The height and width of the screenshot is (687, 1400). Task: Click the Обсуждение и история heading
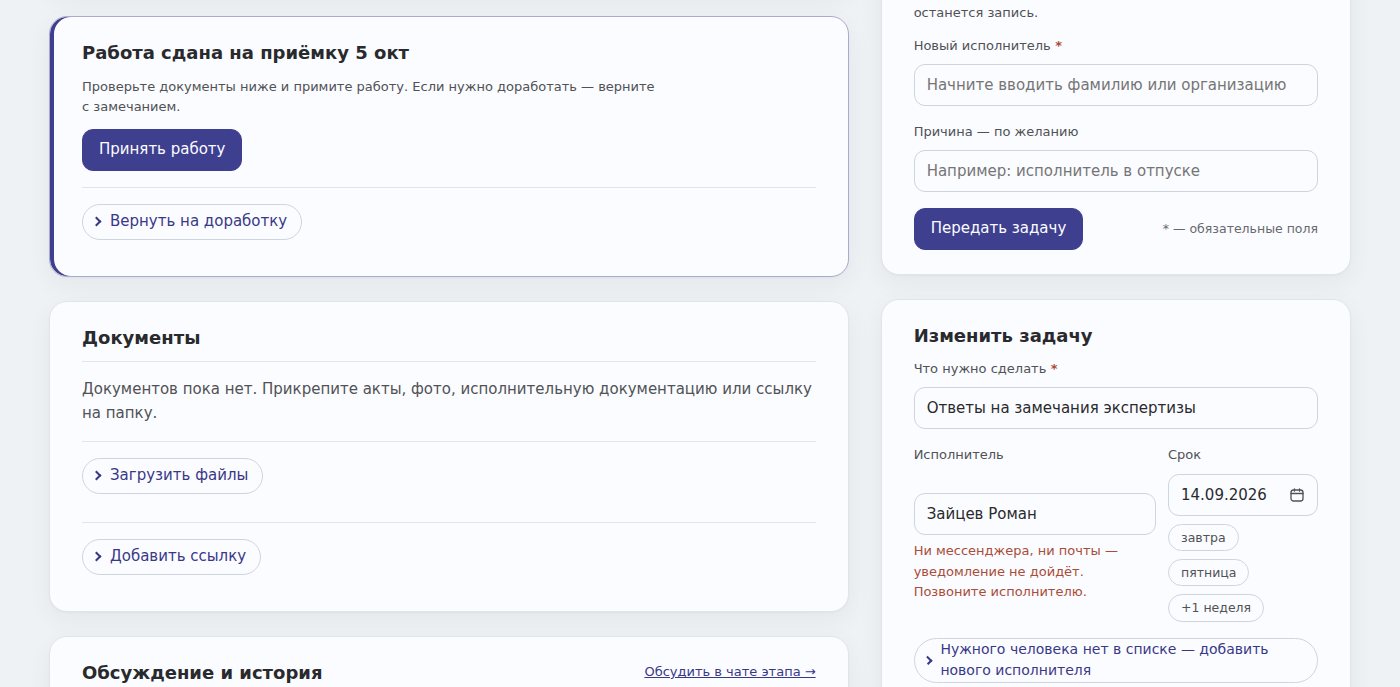(x=202, y=673)
